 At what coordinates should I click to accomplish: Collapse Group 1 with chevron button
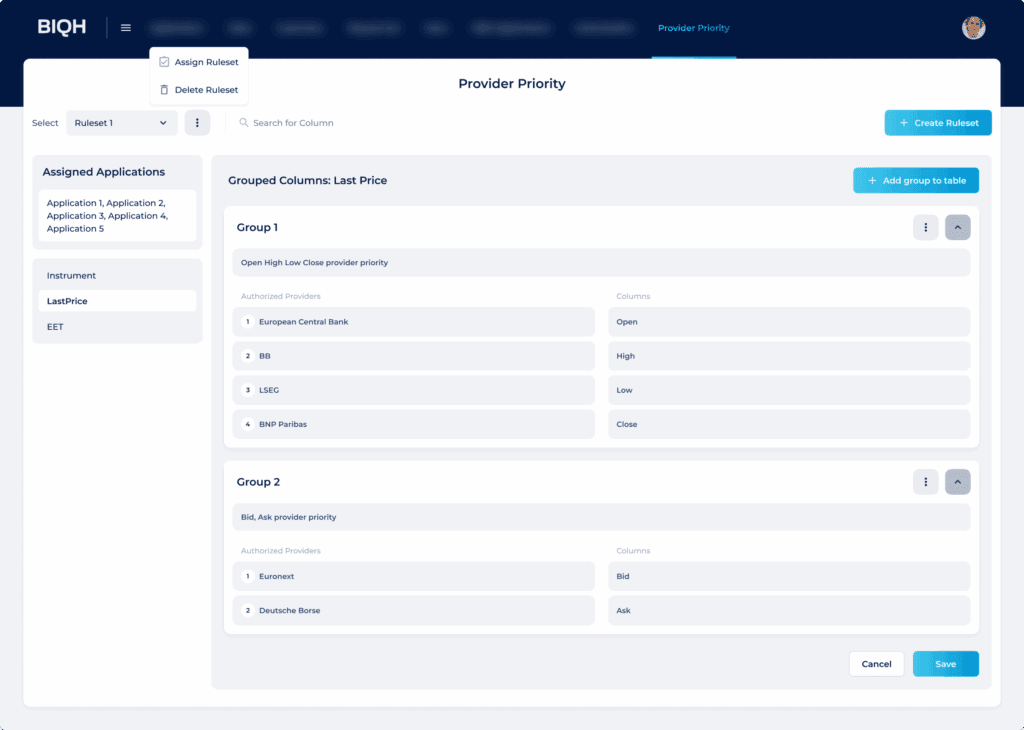pos(957,228)
